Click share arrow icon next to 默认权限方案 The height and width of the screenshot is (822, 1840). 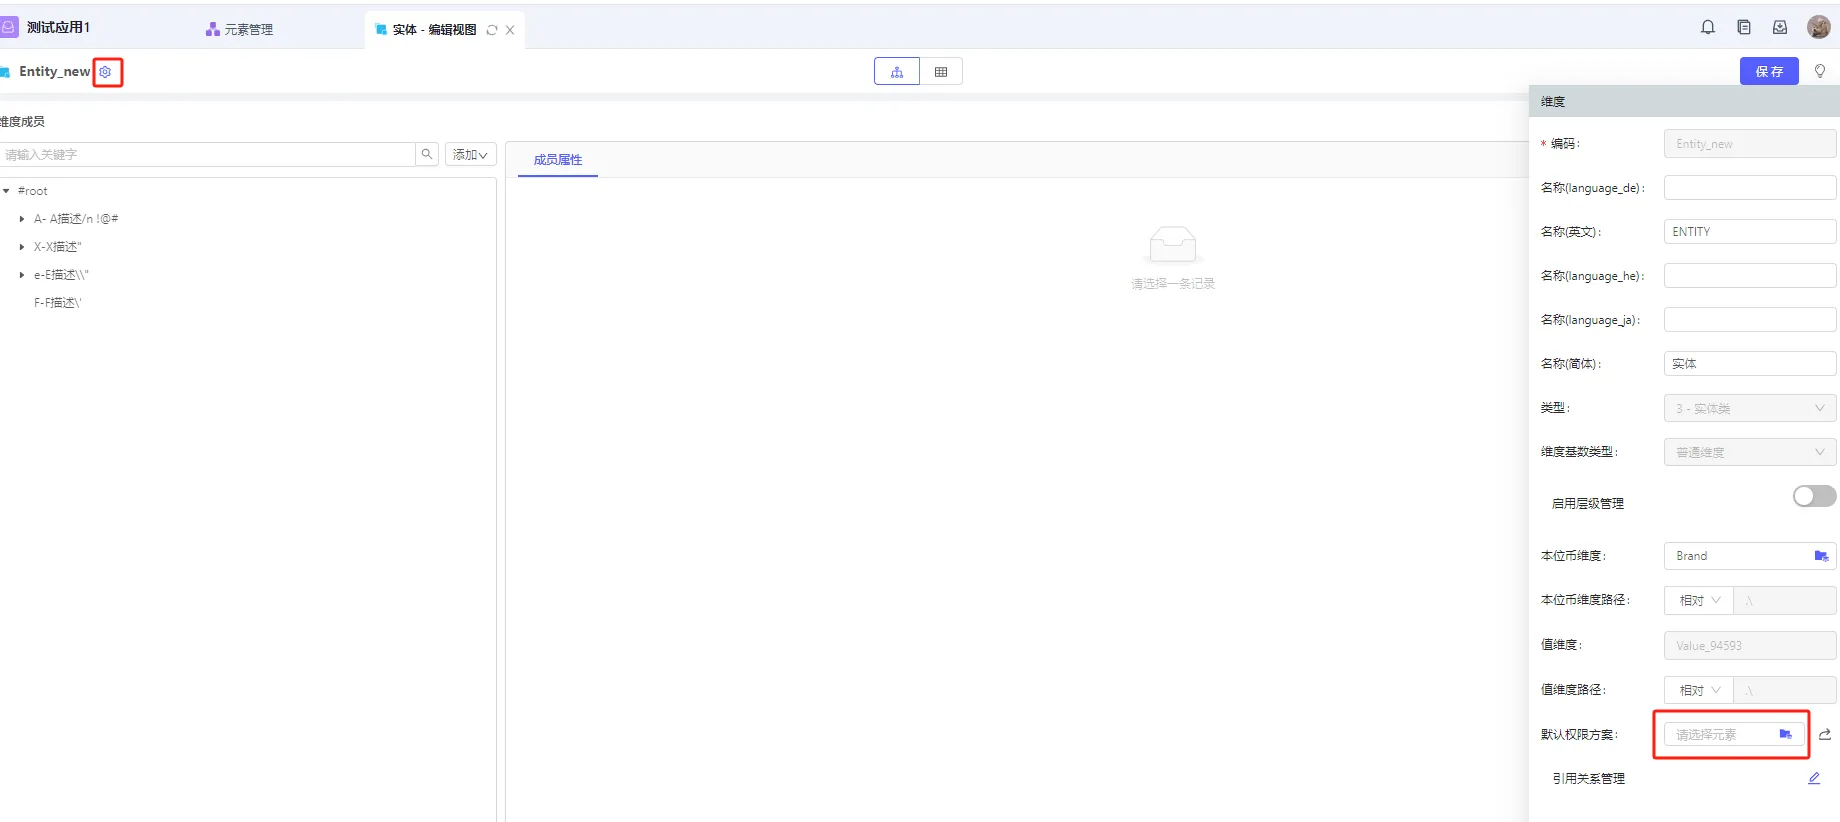tap(1825, 734)
